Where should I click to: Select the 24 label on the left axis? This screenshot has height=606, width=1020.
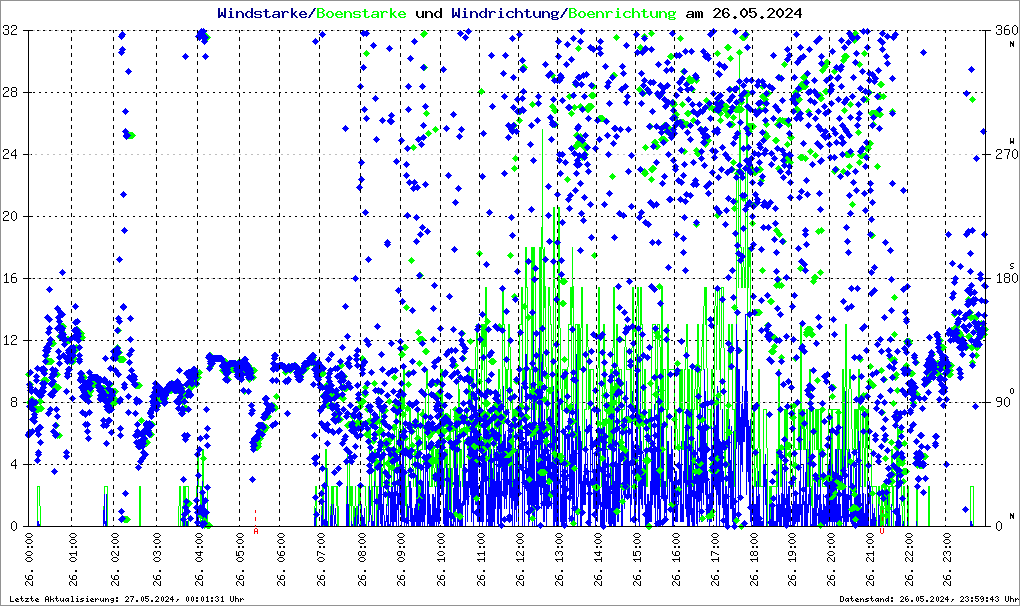coord(11,155)
